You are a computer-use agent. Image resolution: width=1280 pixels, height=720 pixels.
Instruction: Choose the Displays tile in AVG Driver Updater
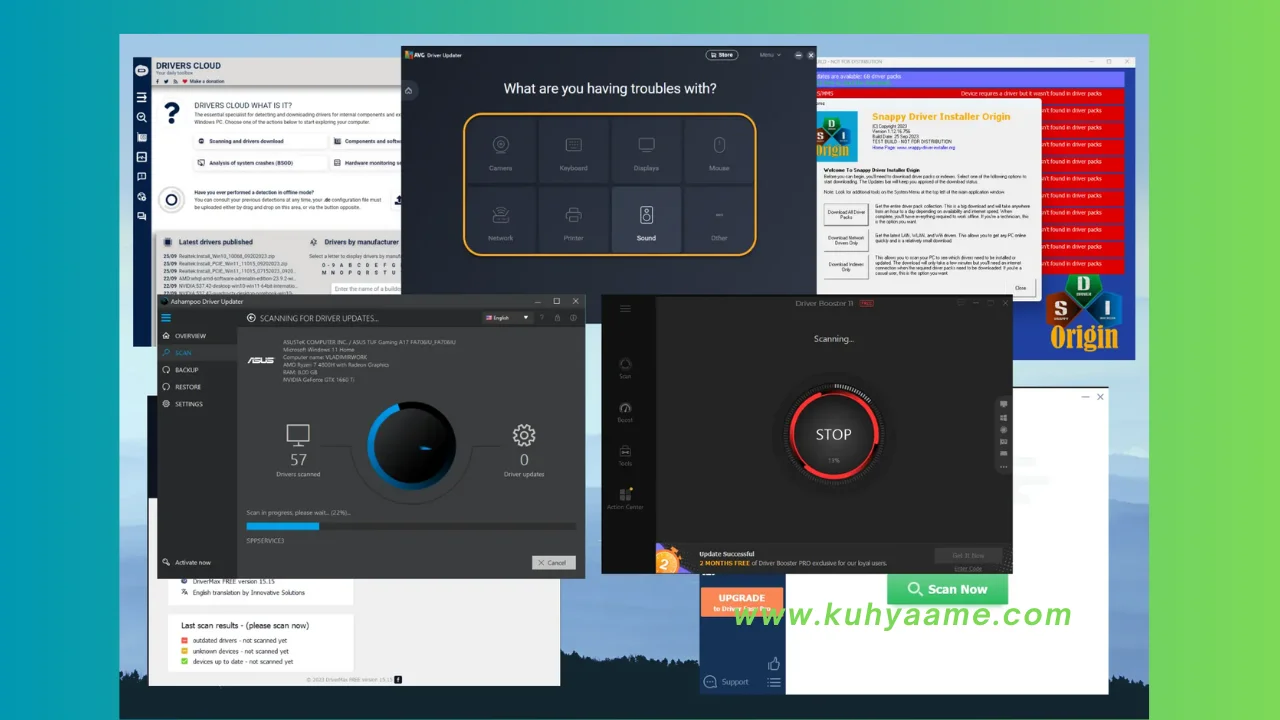point(646,150)
